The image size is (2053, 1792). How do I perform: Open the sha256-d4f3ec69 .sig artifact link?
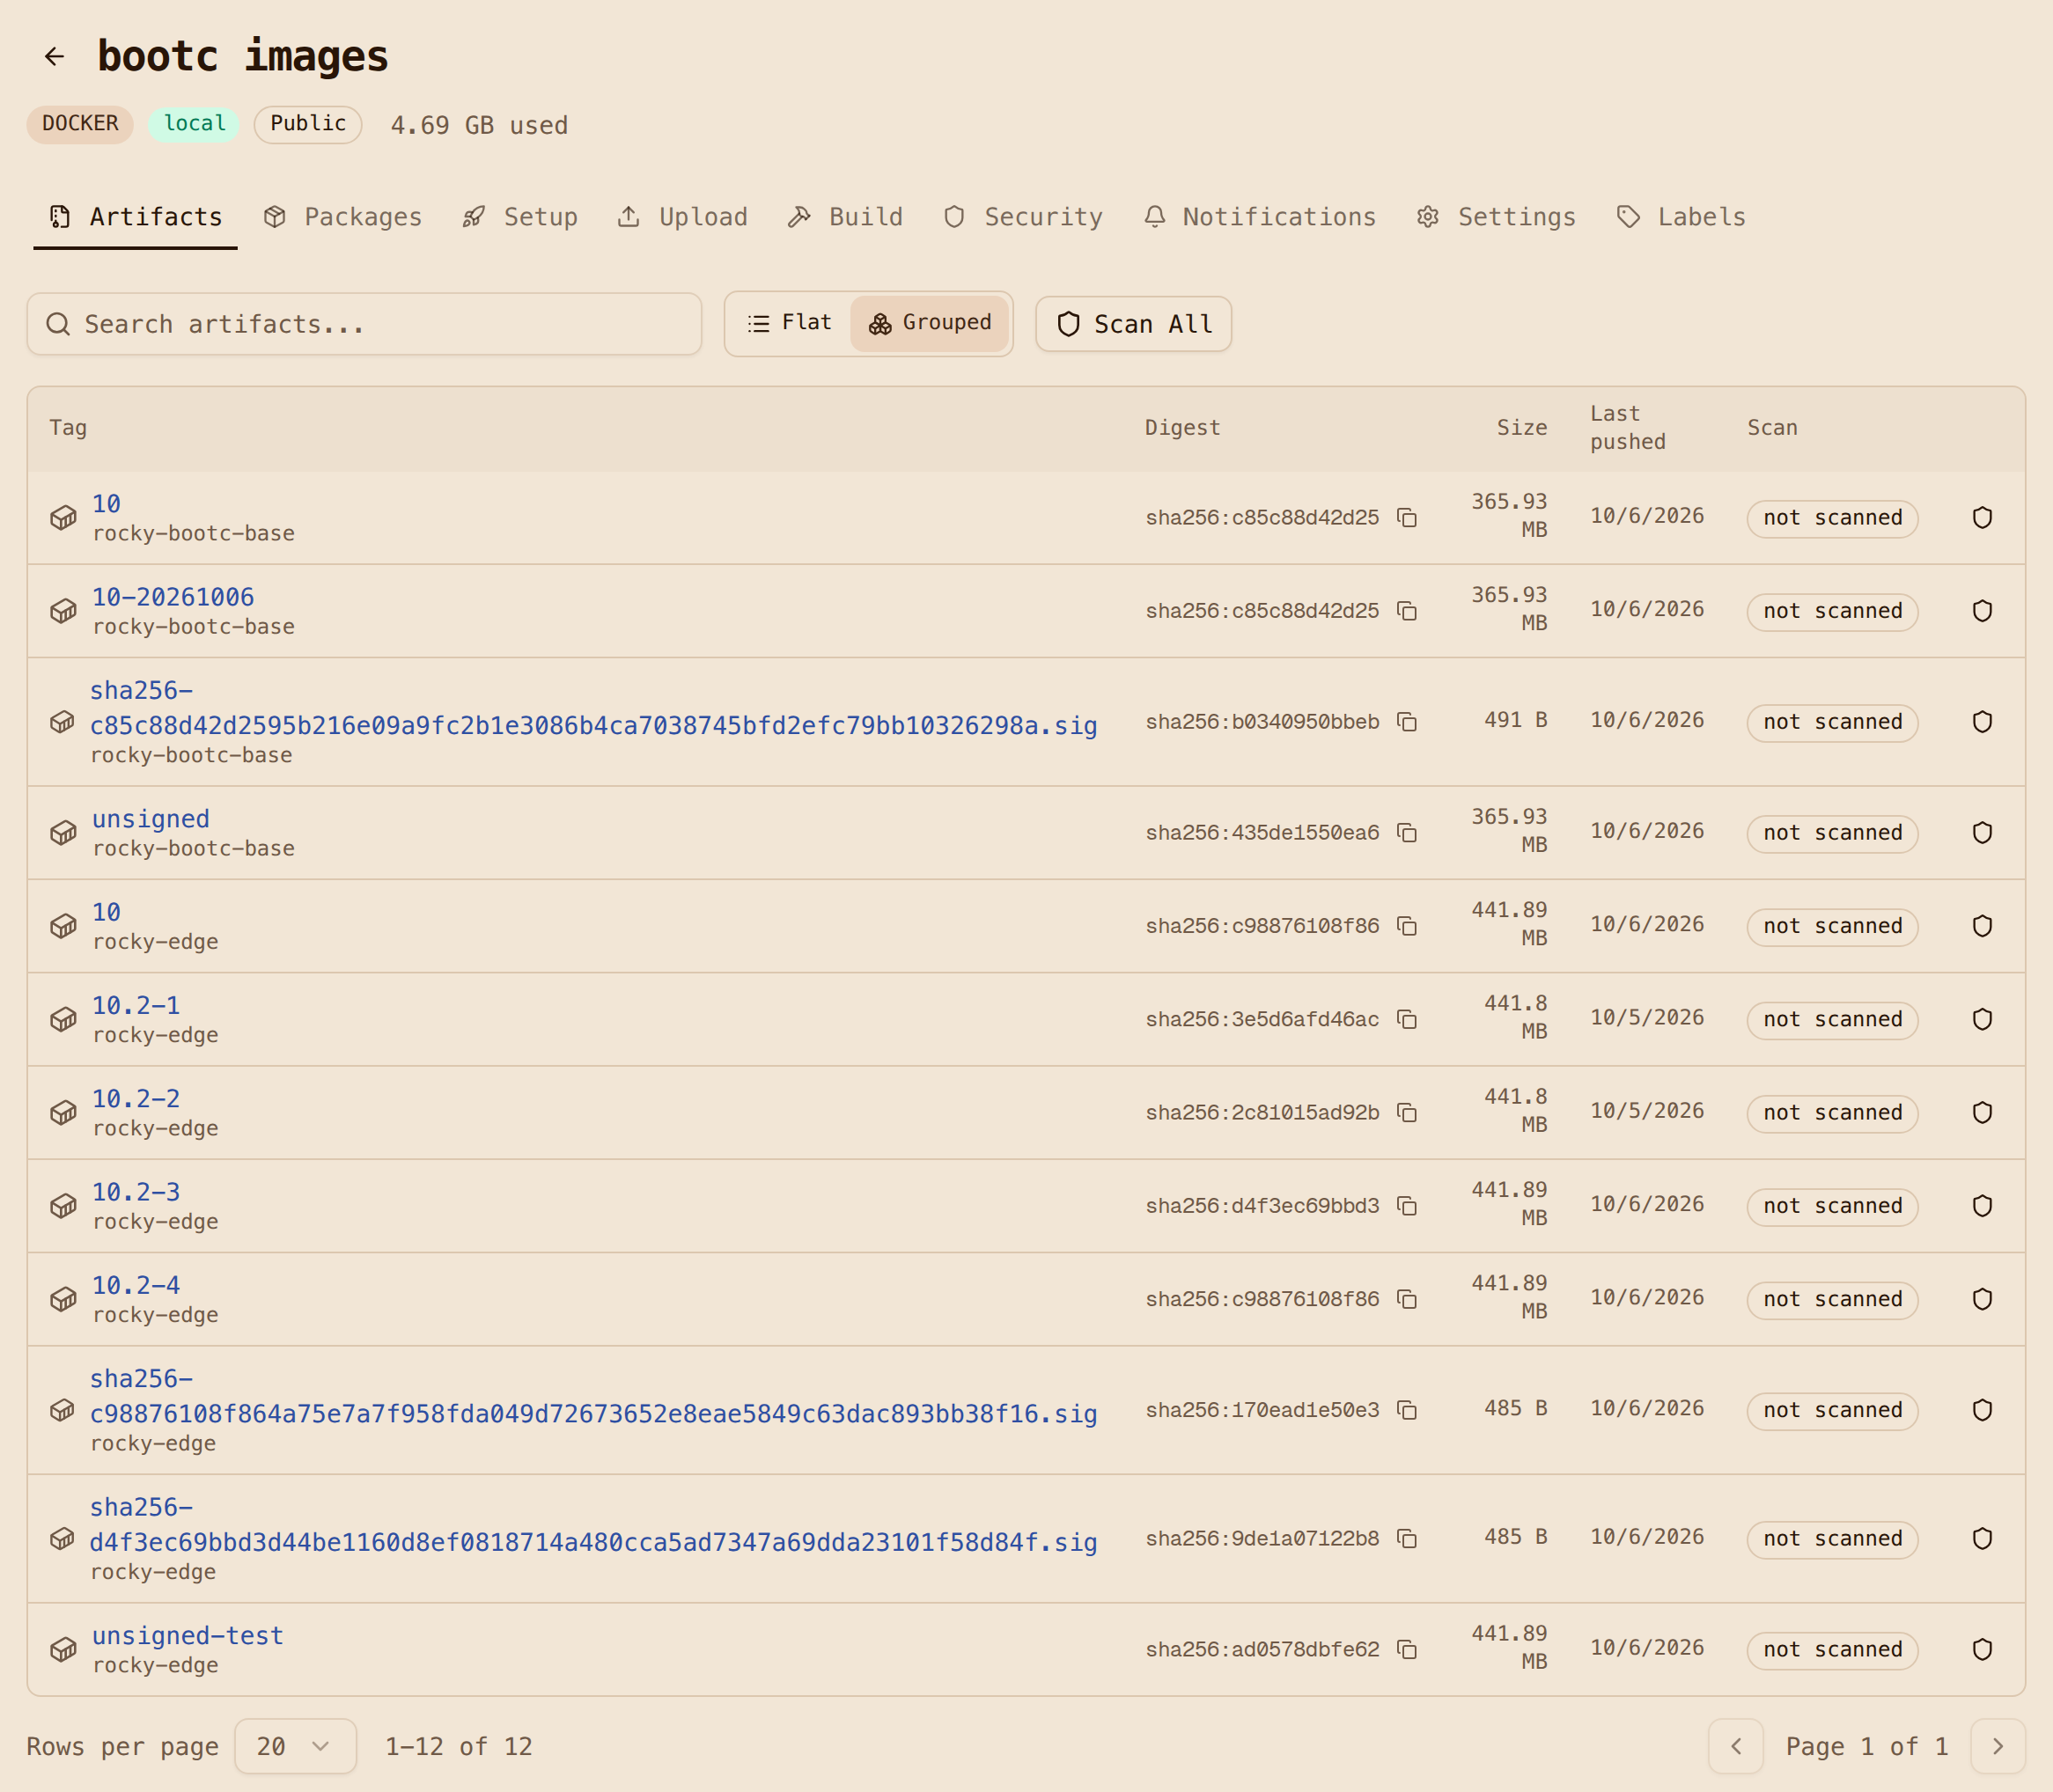[593, 1524]
